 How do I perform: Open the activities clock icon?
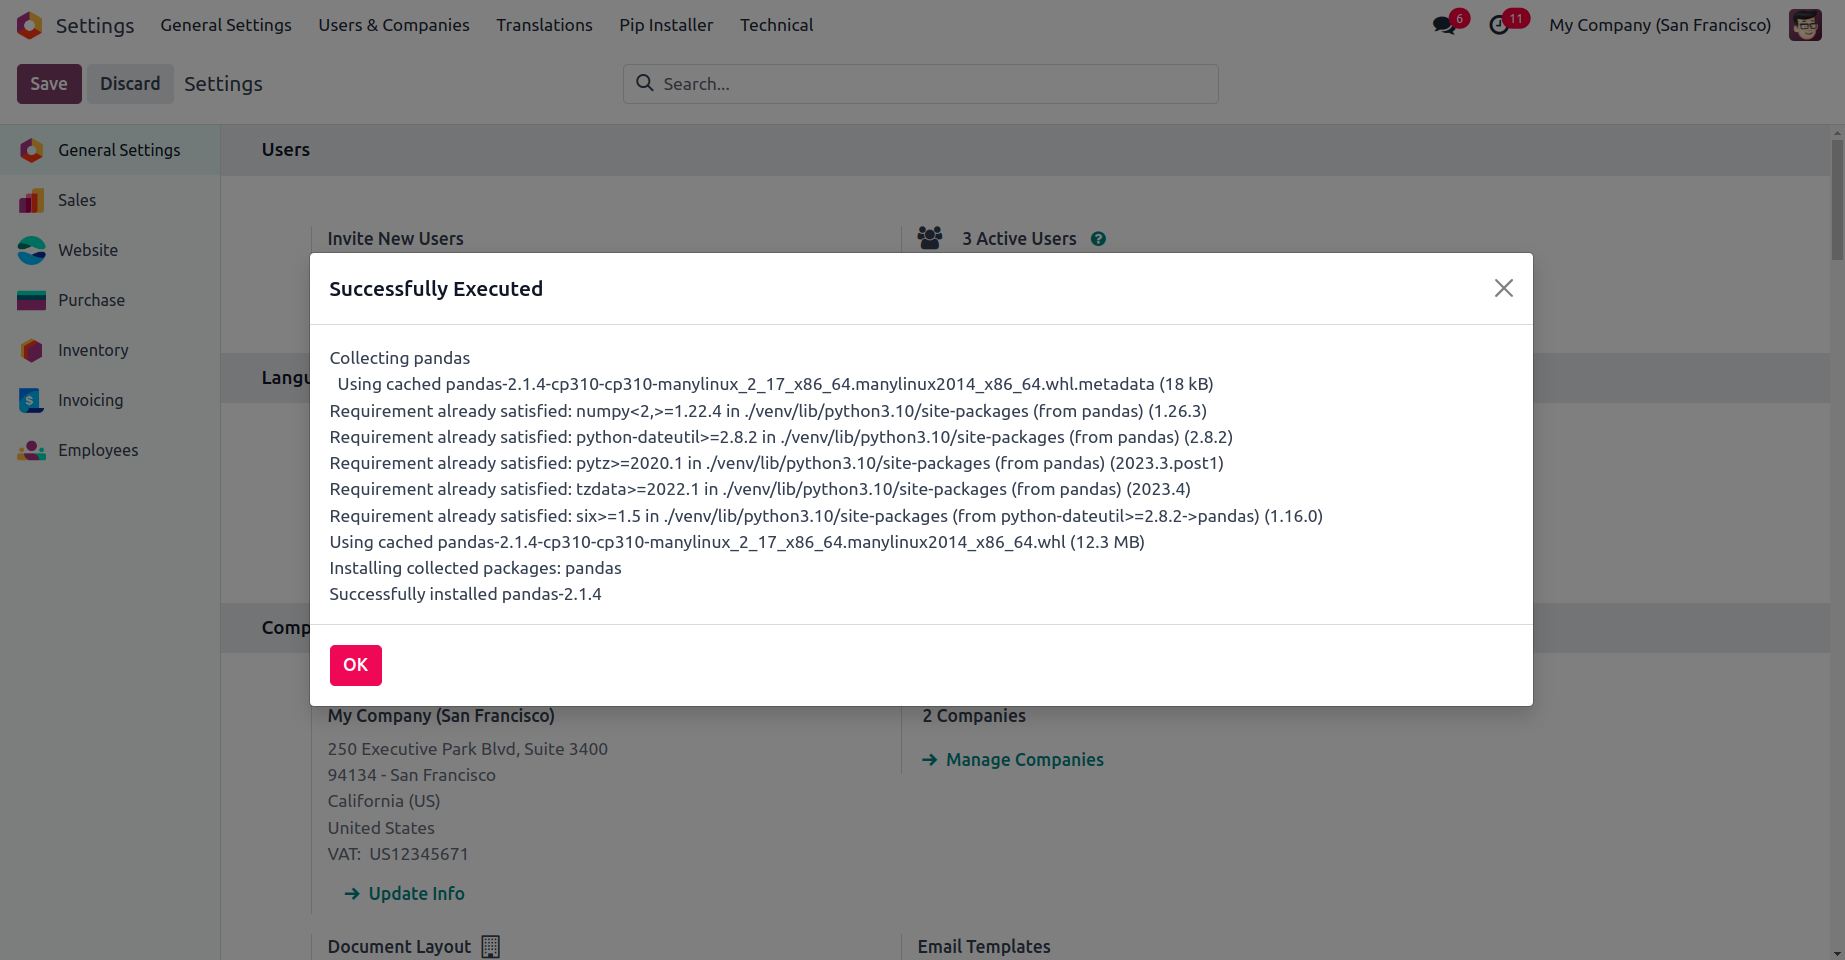pos(1499,25)
